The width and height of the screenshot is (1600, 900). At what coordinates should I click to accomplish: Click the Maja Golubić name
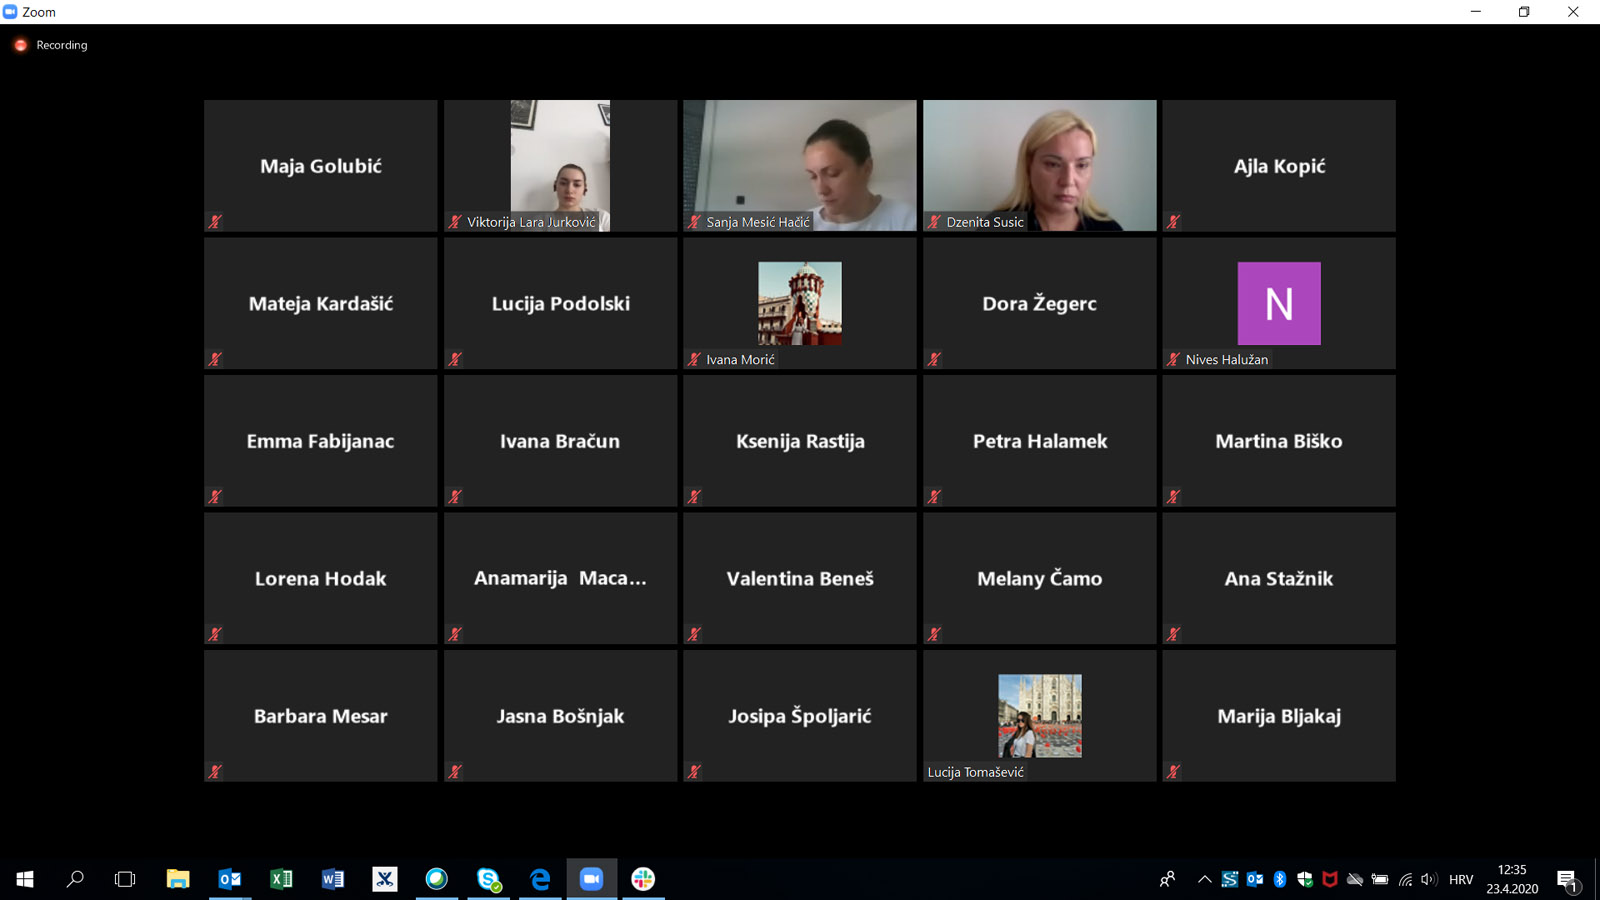(321, 166)
